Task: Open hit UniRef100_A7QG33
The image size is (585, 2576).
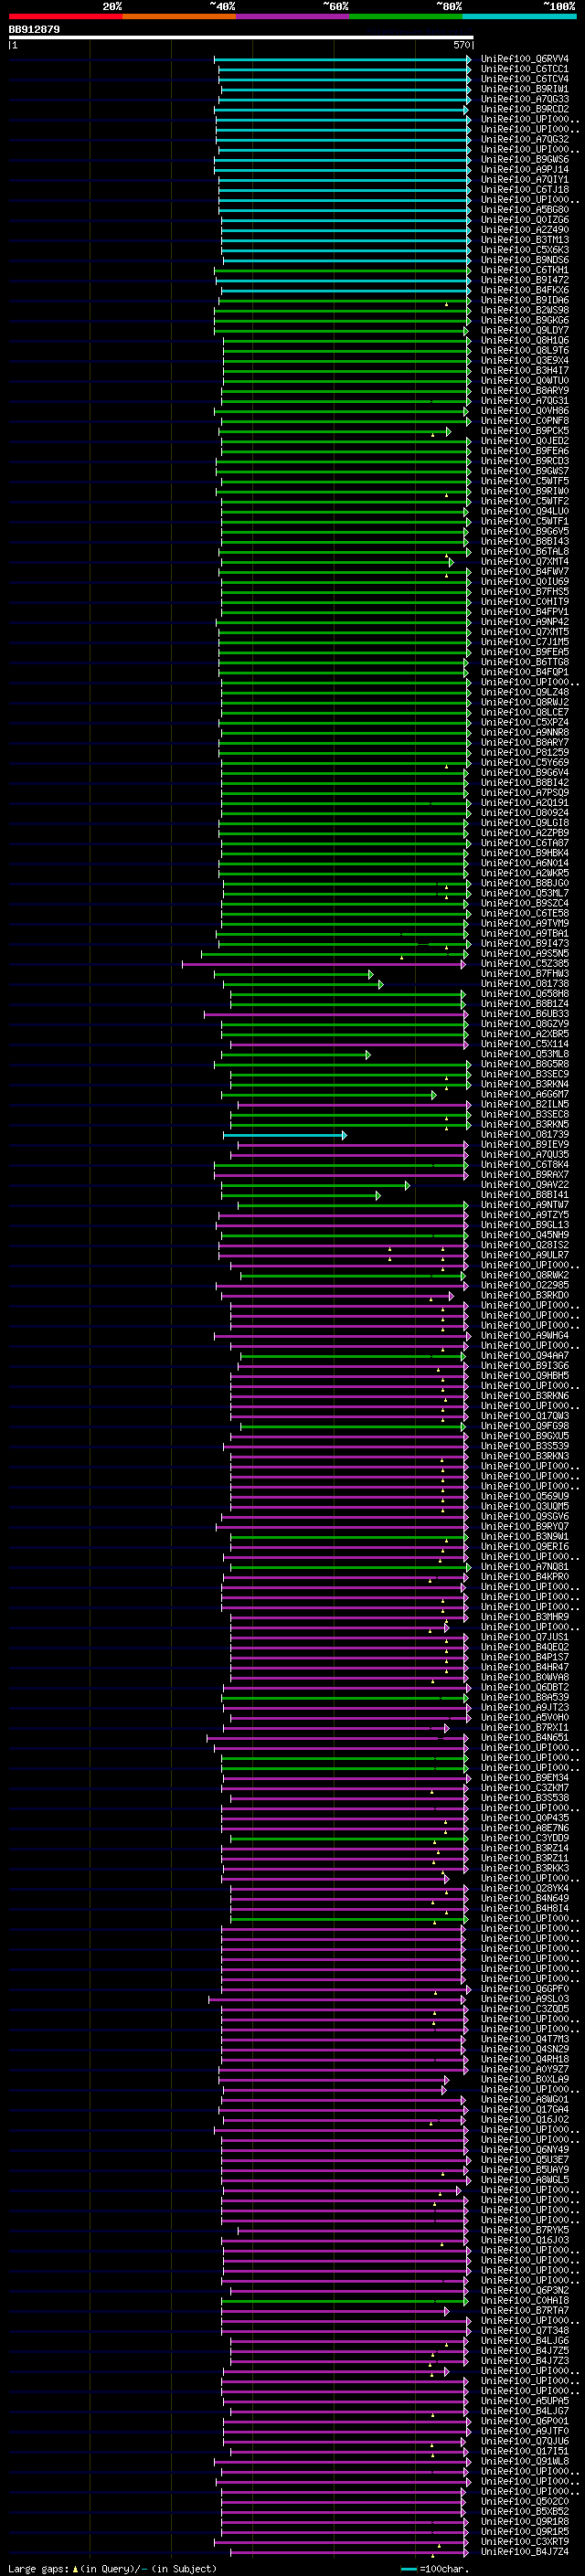Action: tap(524, 99)
